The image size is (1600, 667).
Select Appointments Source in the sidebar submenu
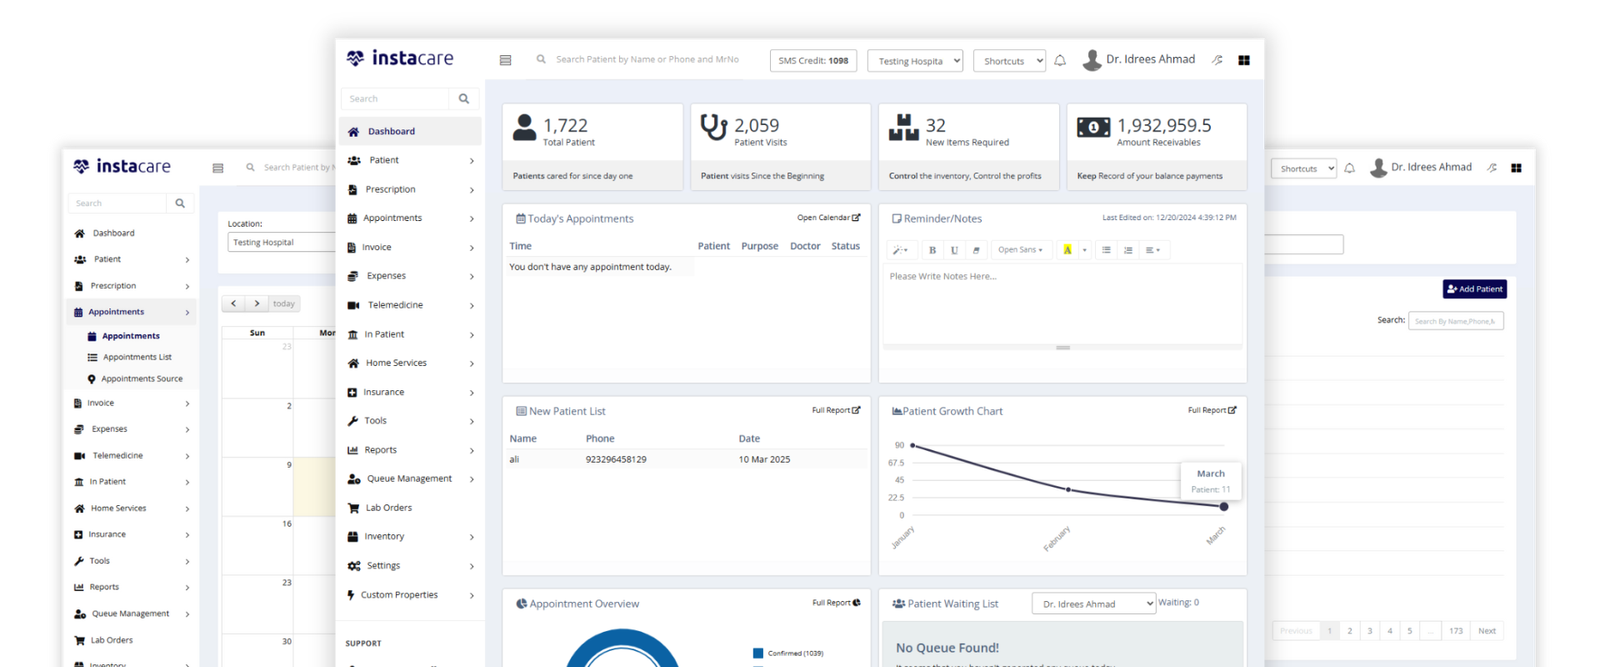(x=141, y=379)
